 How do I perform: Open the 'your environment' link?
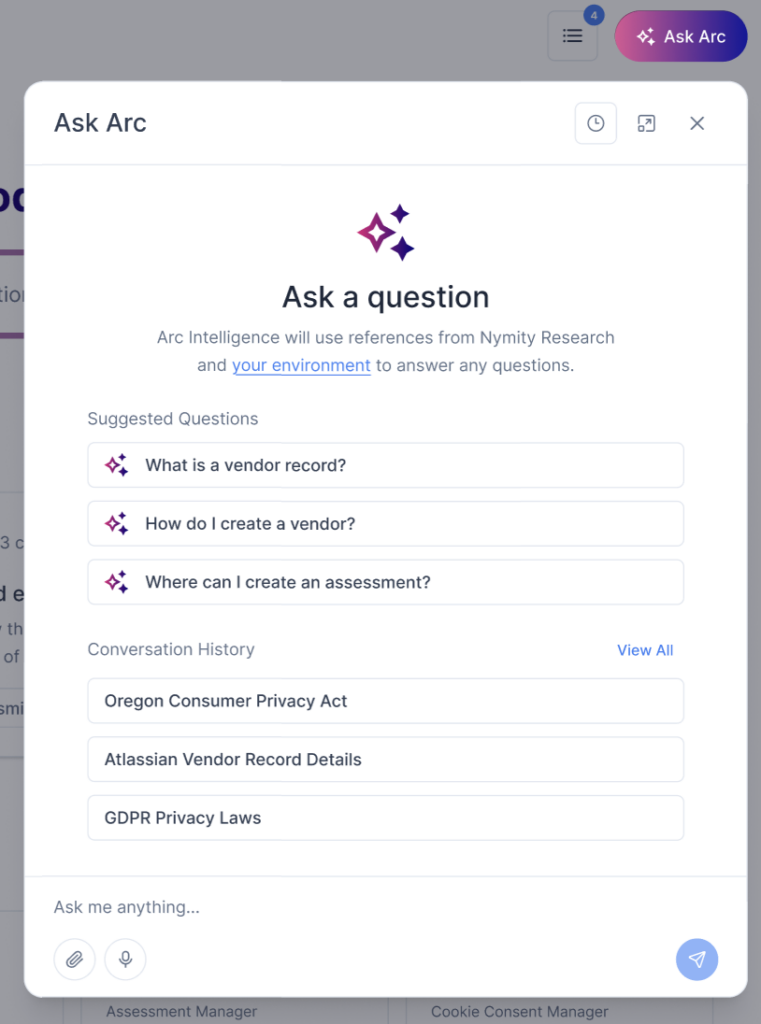[x=301, y=365]
